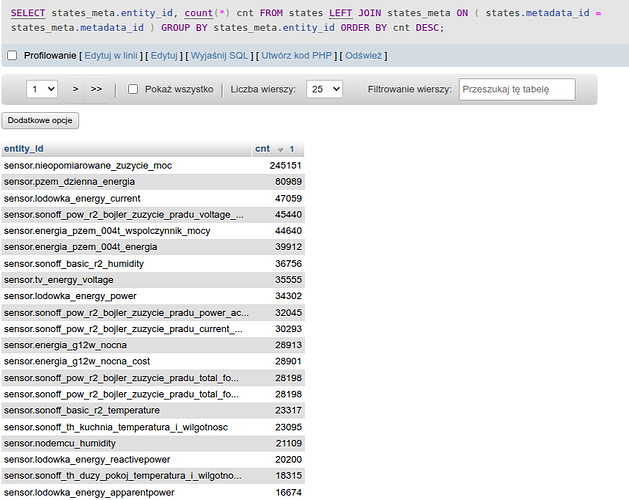
Task: Enable the Profilowanie checkbox
Action: [12, 55]
